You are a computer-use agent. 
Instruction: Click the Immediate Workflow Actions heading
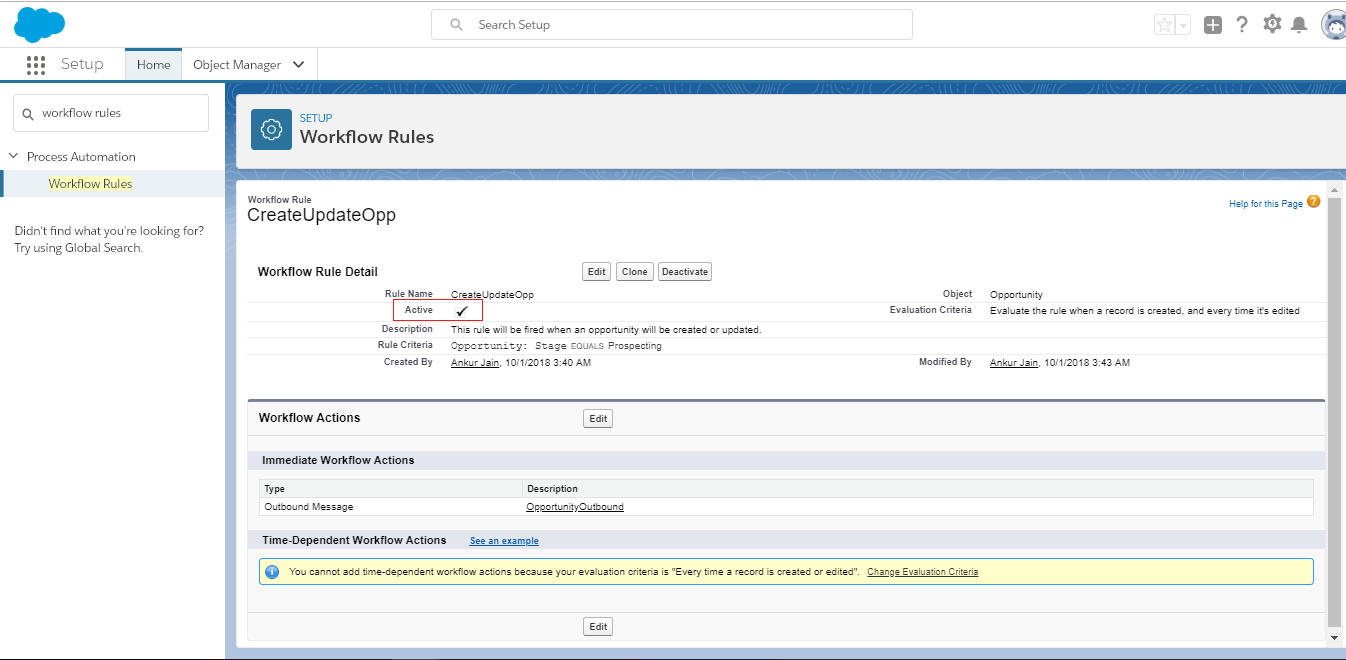(338, 460)
